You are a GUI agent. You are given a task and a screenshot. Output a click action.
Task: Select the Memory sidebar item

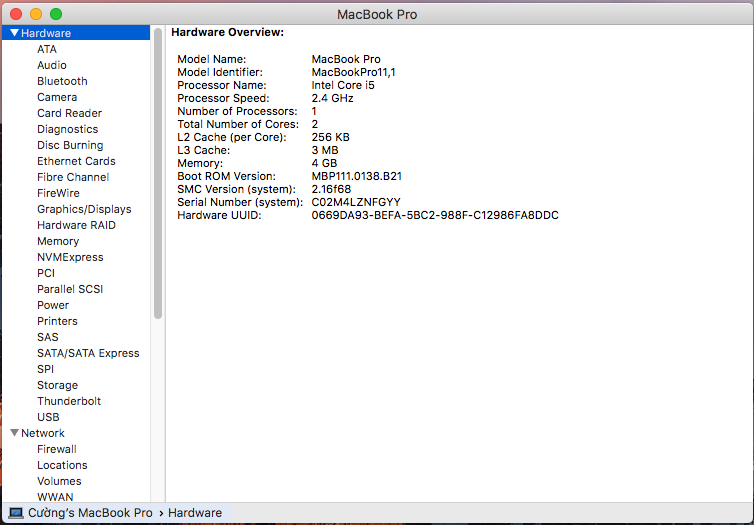pyautogui.click(x=58, y=241)
